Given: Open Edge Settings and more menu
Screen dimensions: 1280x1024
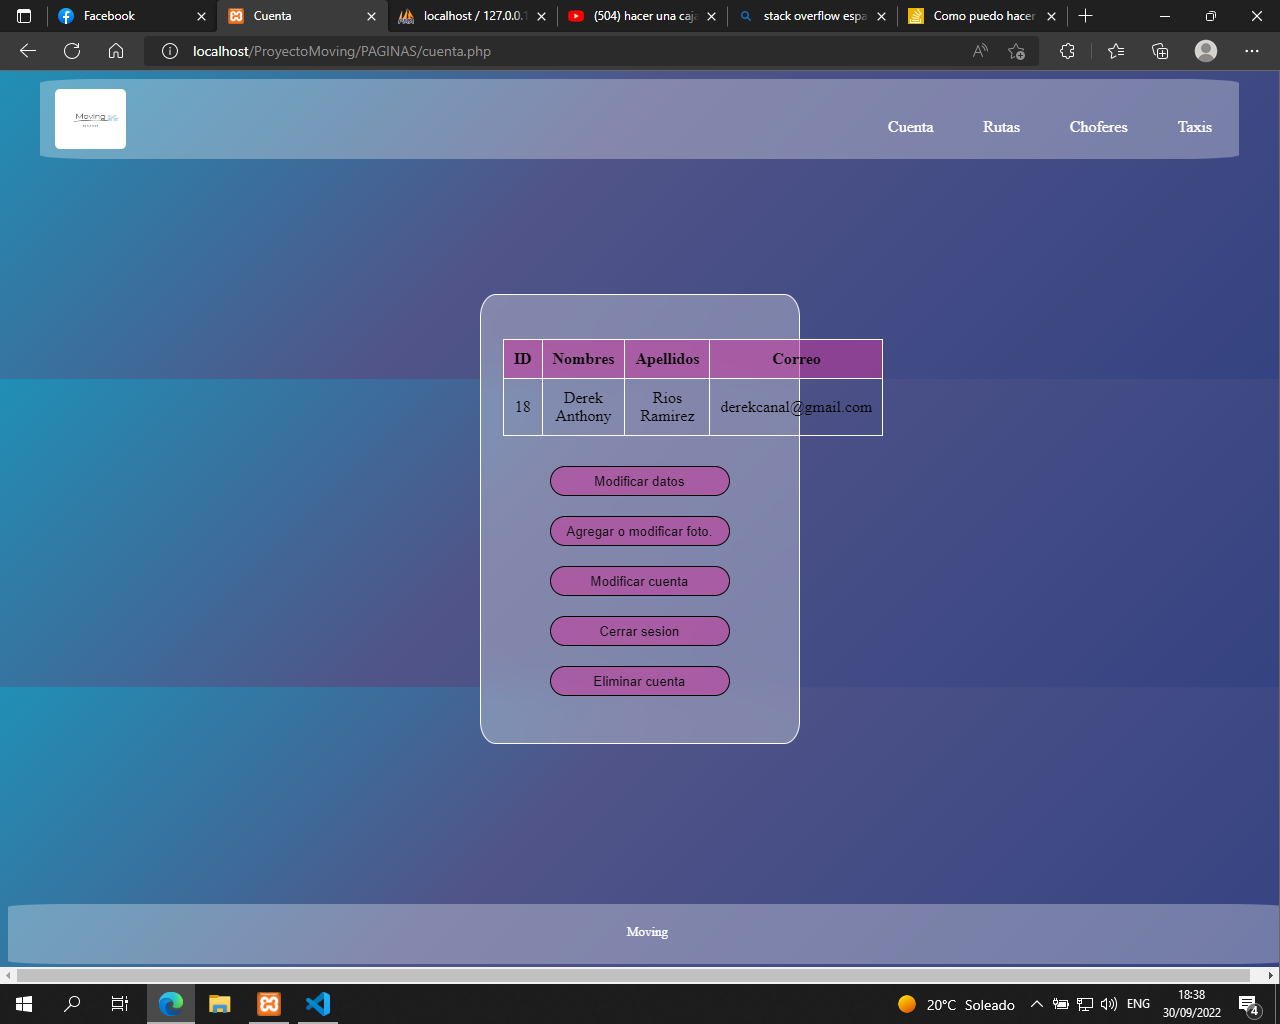Looking at the screenshot, I should (x=1252, y=51).
